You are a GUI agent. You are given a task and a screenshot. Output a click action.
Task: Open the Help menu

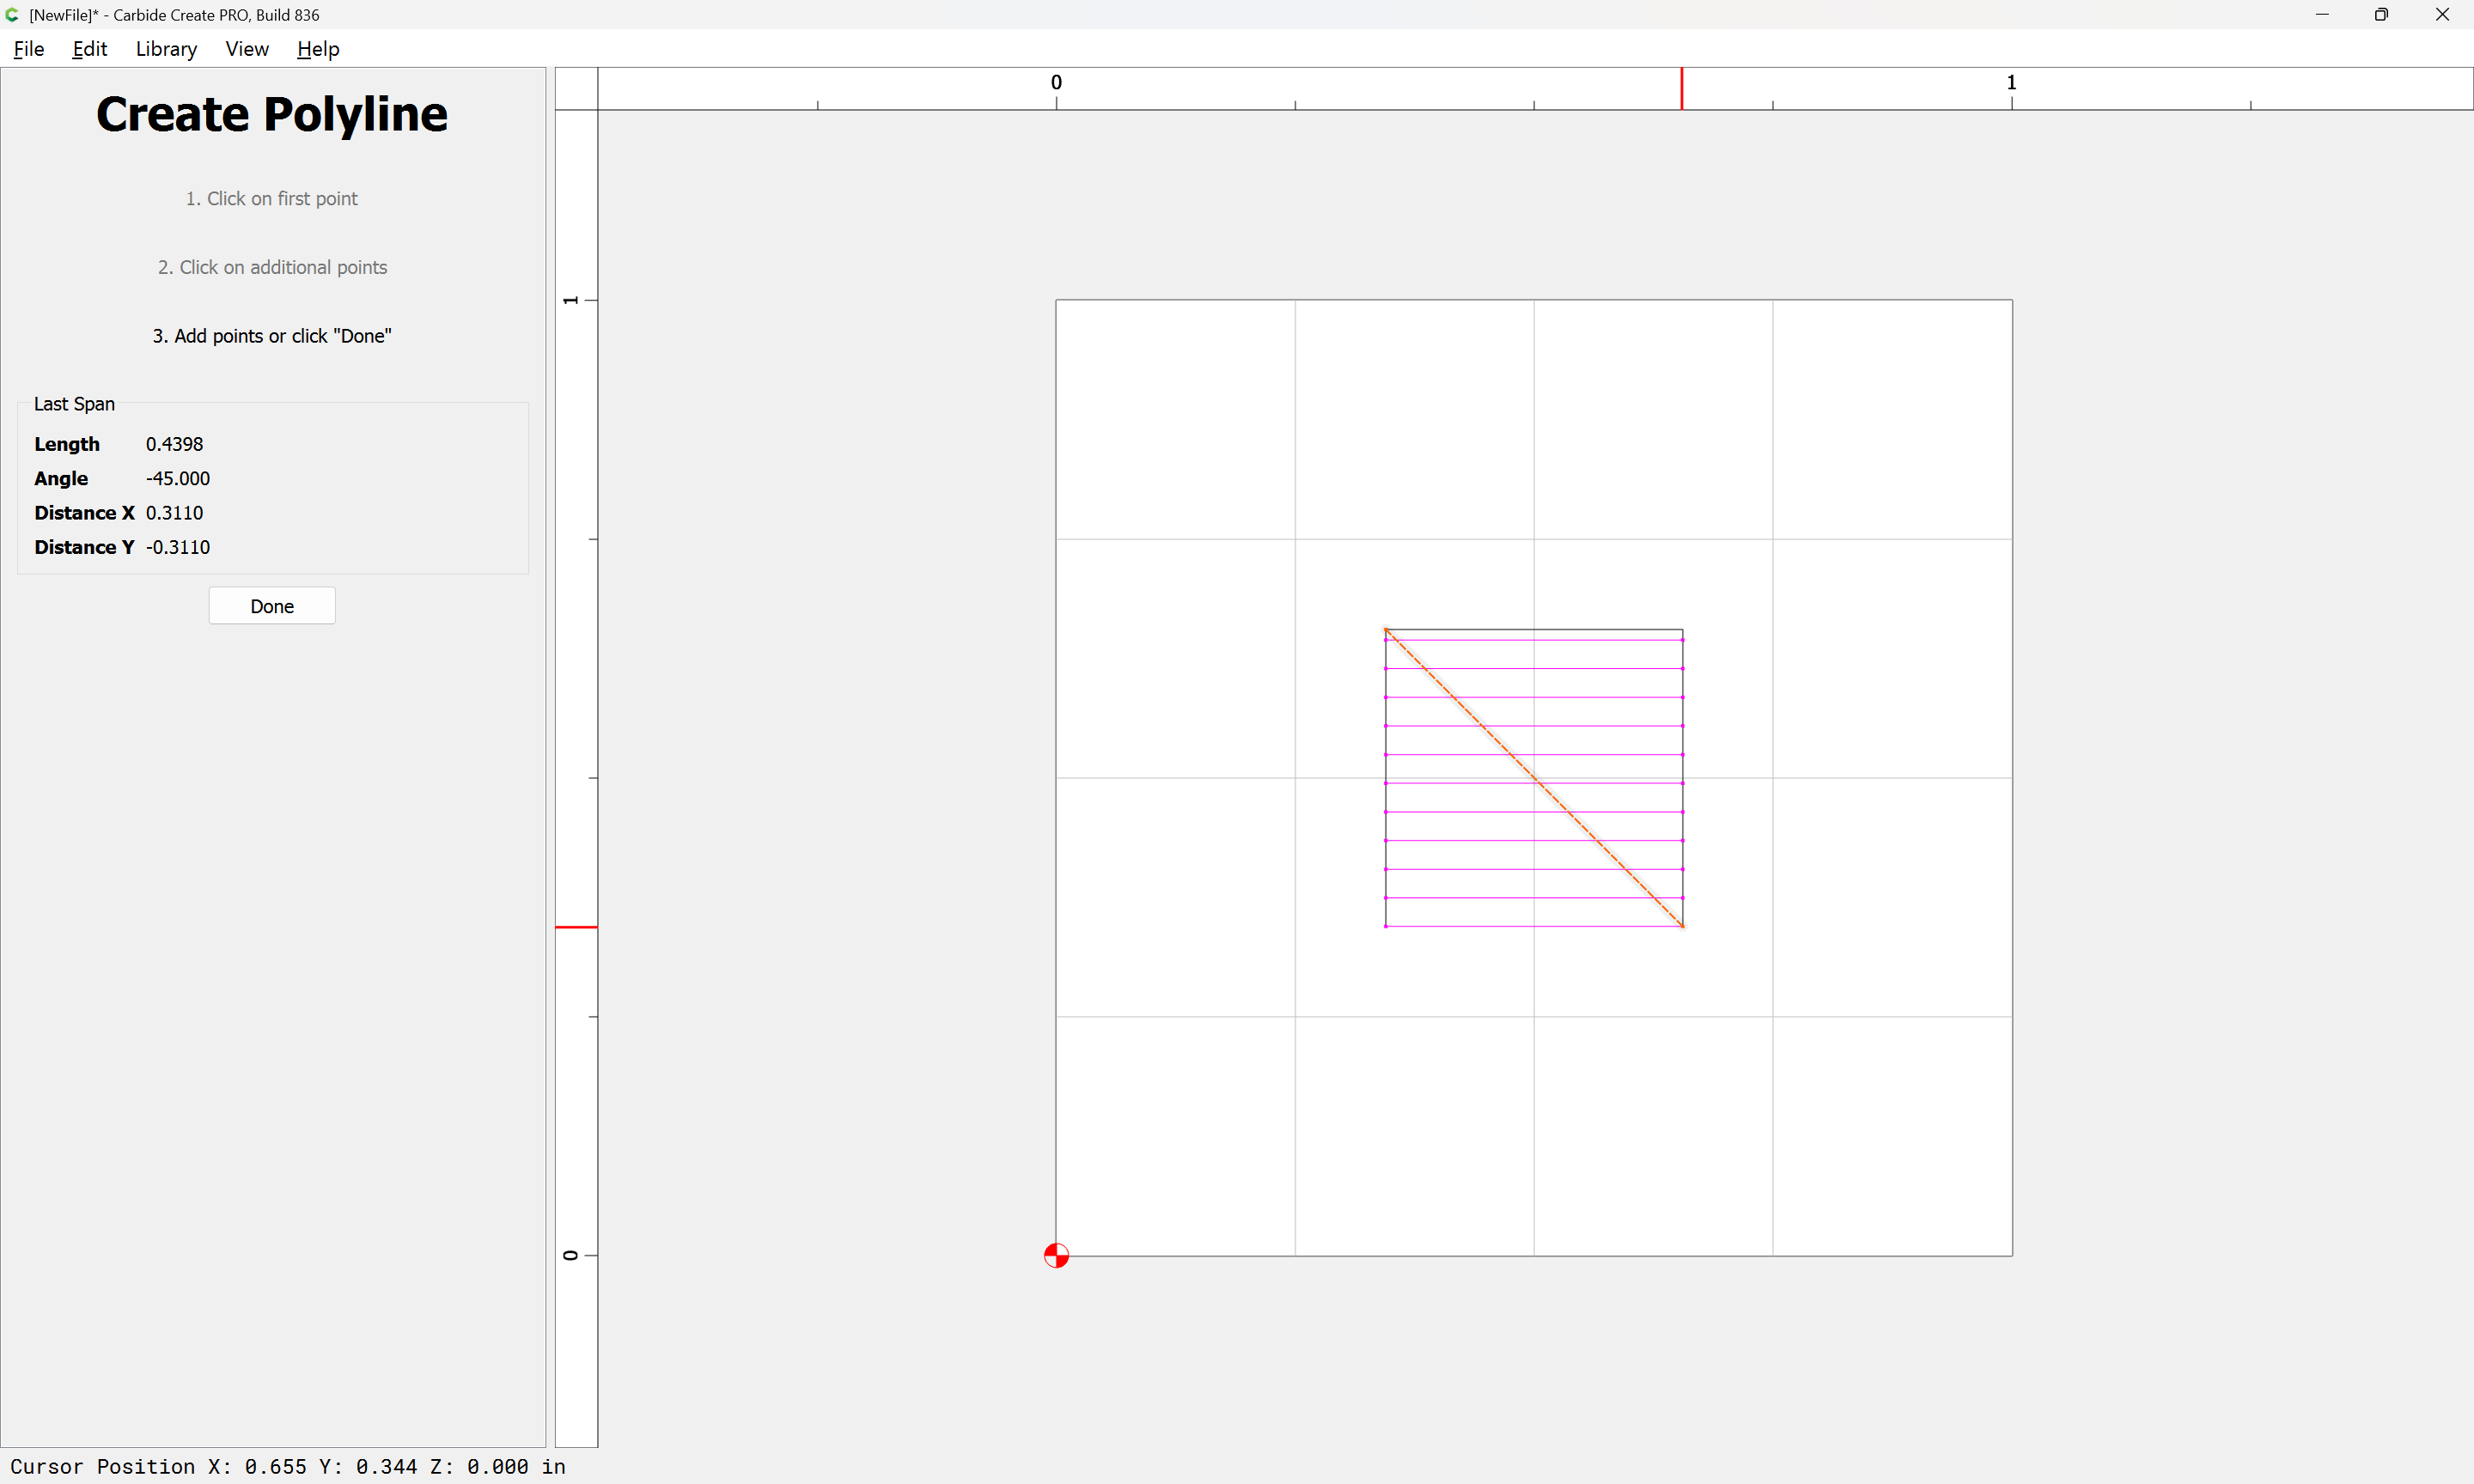click(318, 49)
